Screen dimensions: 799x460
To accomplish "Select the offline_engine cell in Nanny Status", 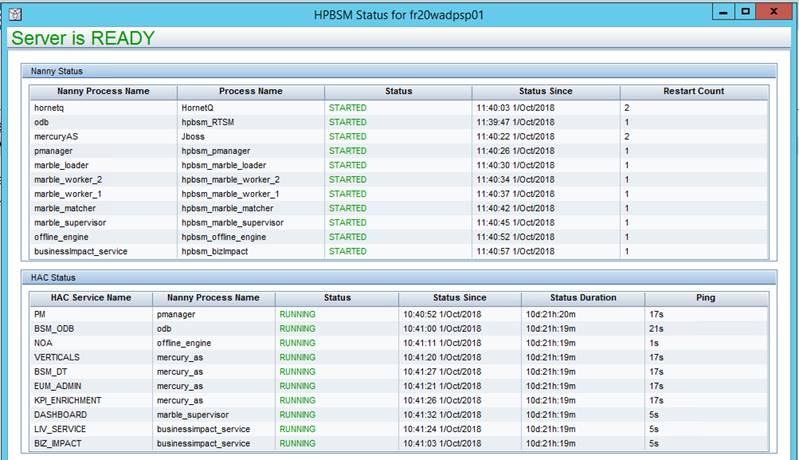I will tap(103, 237).
